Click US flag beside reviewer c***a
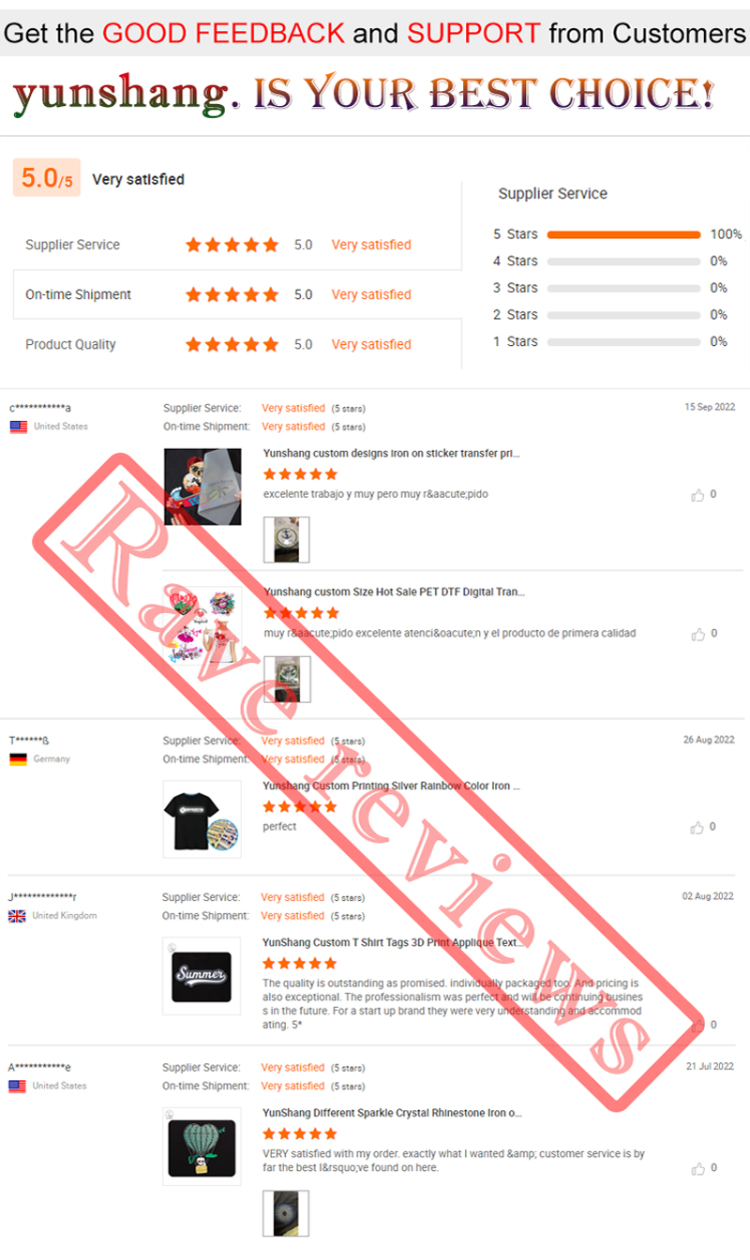The height and width of the screenshot is (1260, 750). pyautogui.click(x=18, y=426)
